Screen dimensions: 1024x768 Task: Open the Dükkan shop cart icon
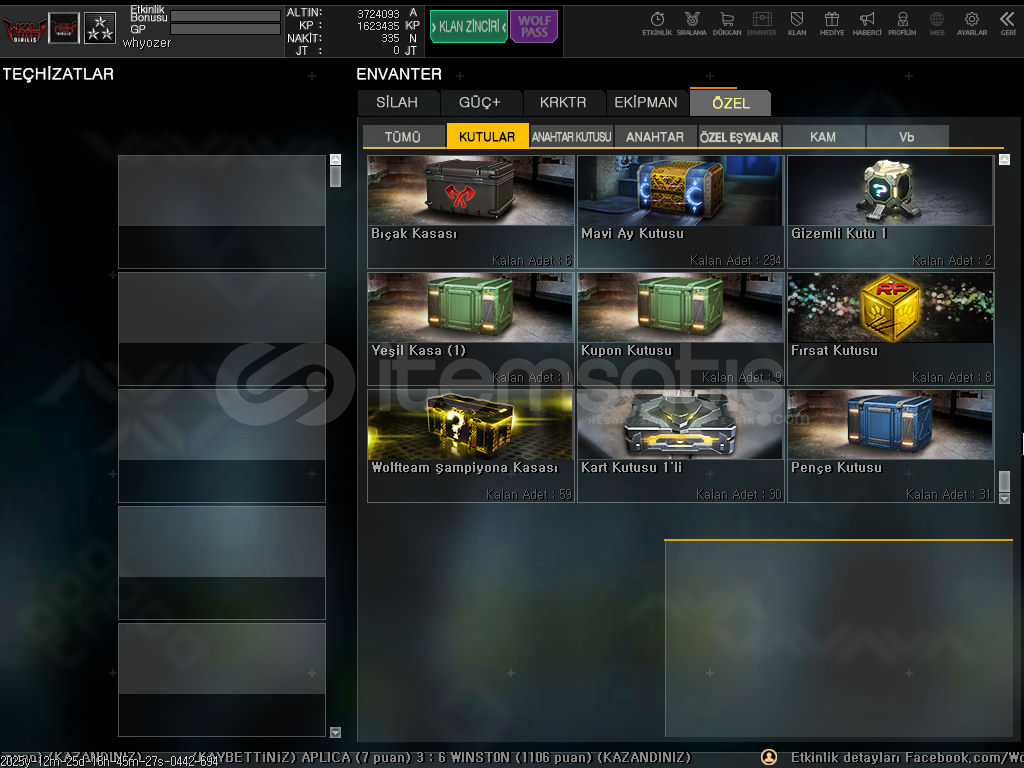click(x=727, y=24)
